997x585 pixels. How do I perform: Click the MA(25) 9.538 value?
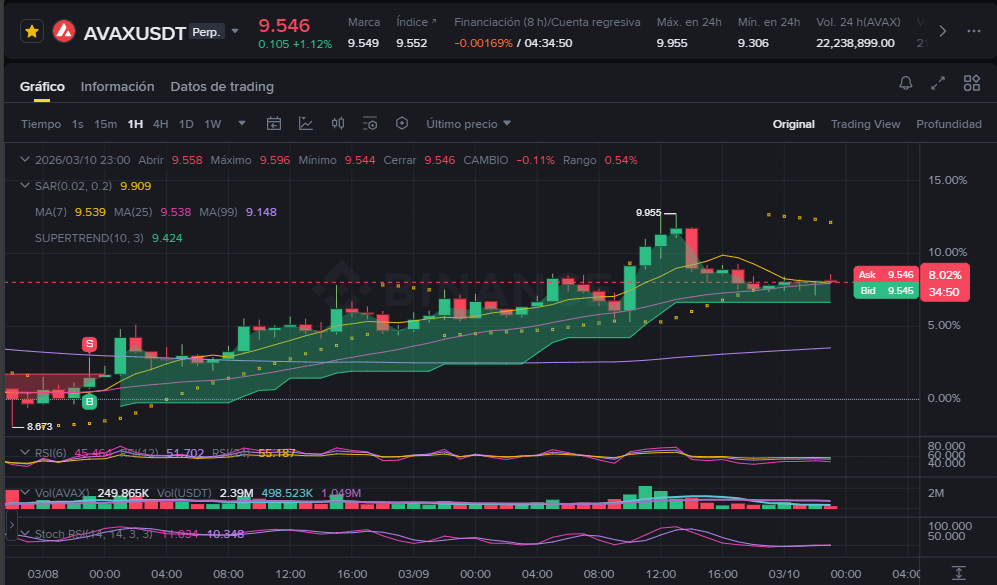175,212
